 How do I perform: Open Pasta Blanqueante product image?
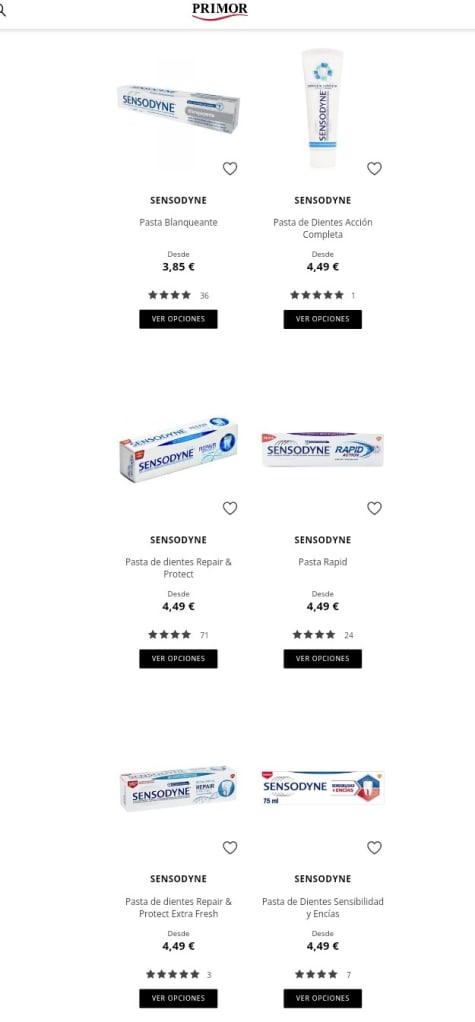pos(179,108)
